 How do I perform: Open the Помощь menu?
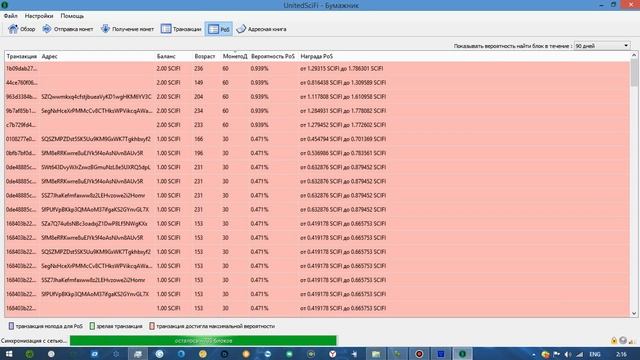pyautogui.click(x=72, y=16)
